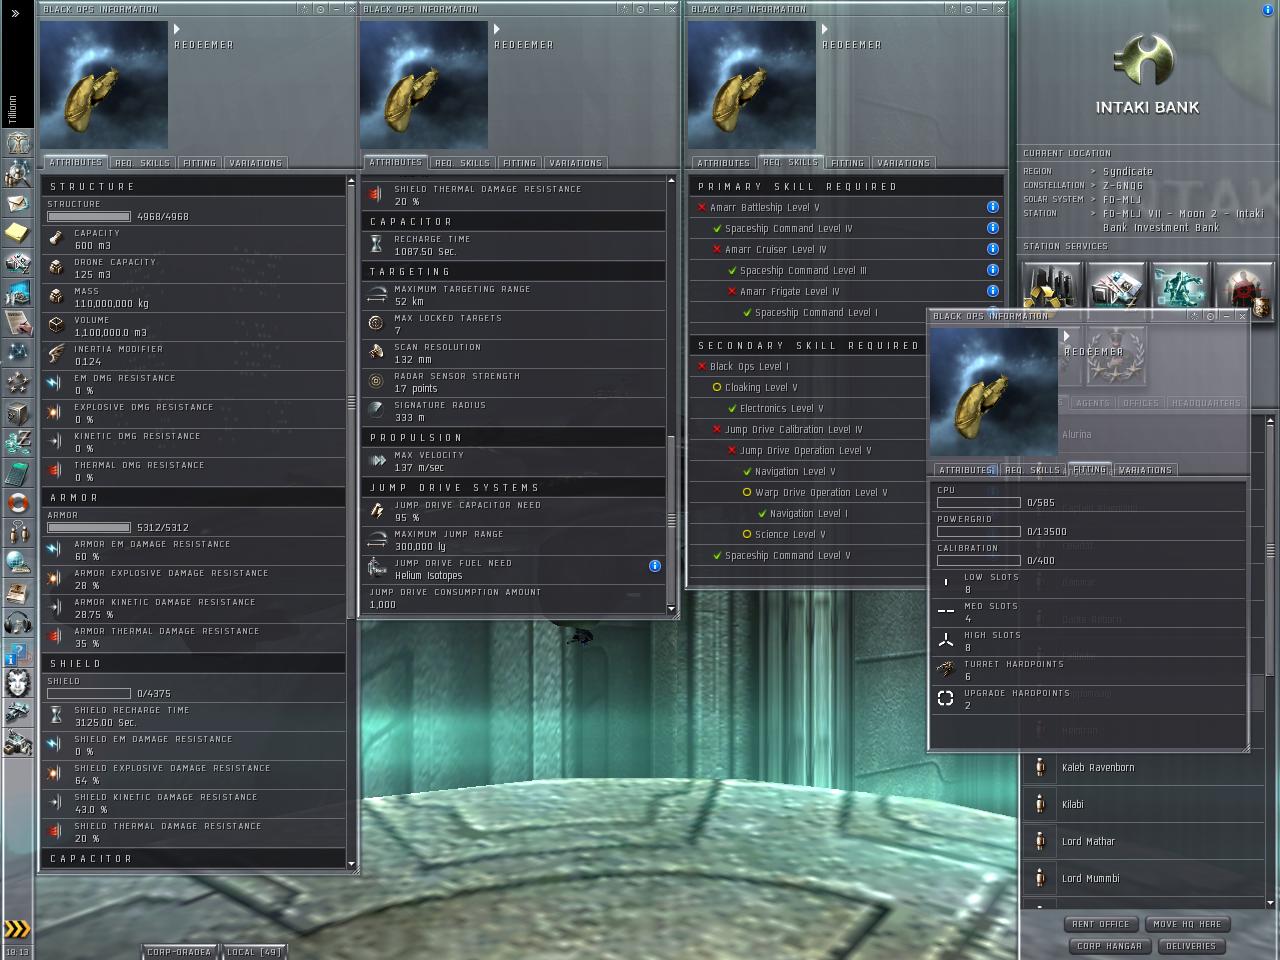Open the headphones jukebox icon in the sidebar
Image resolution: width=1280 pixels, height=960 pixels.
point(17,622)
